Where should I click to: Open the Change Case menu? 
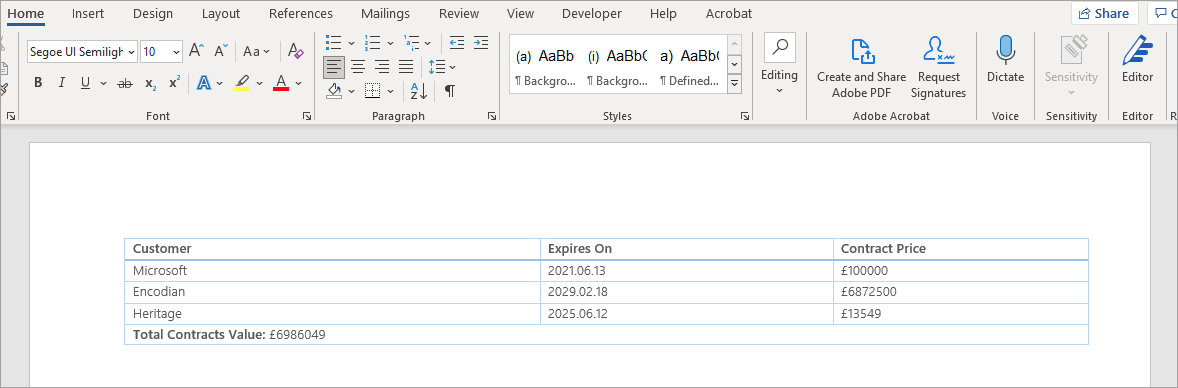coord(256,51)
